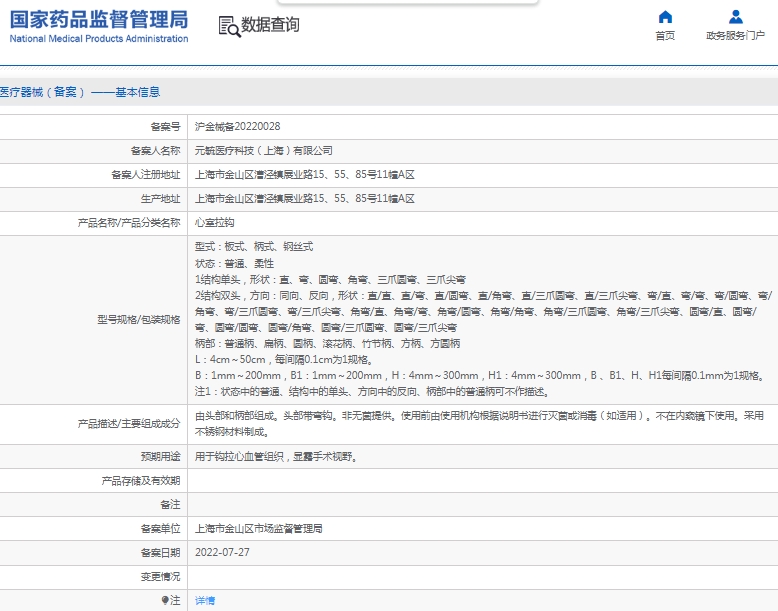Select the date 2022-07-27
This screenshot has height=611, width=778.
click(222, 552)
